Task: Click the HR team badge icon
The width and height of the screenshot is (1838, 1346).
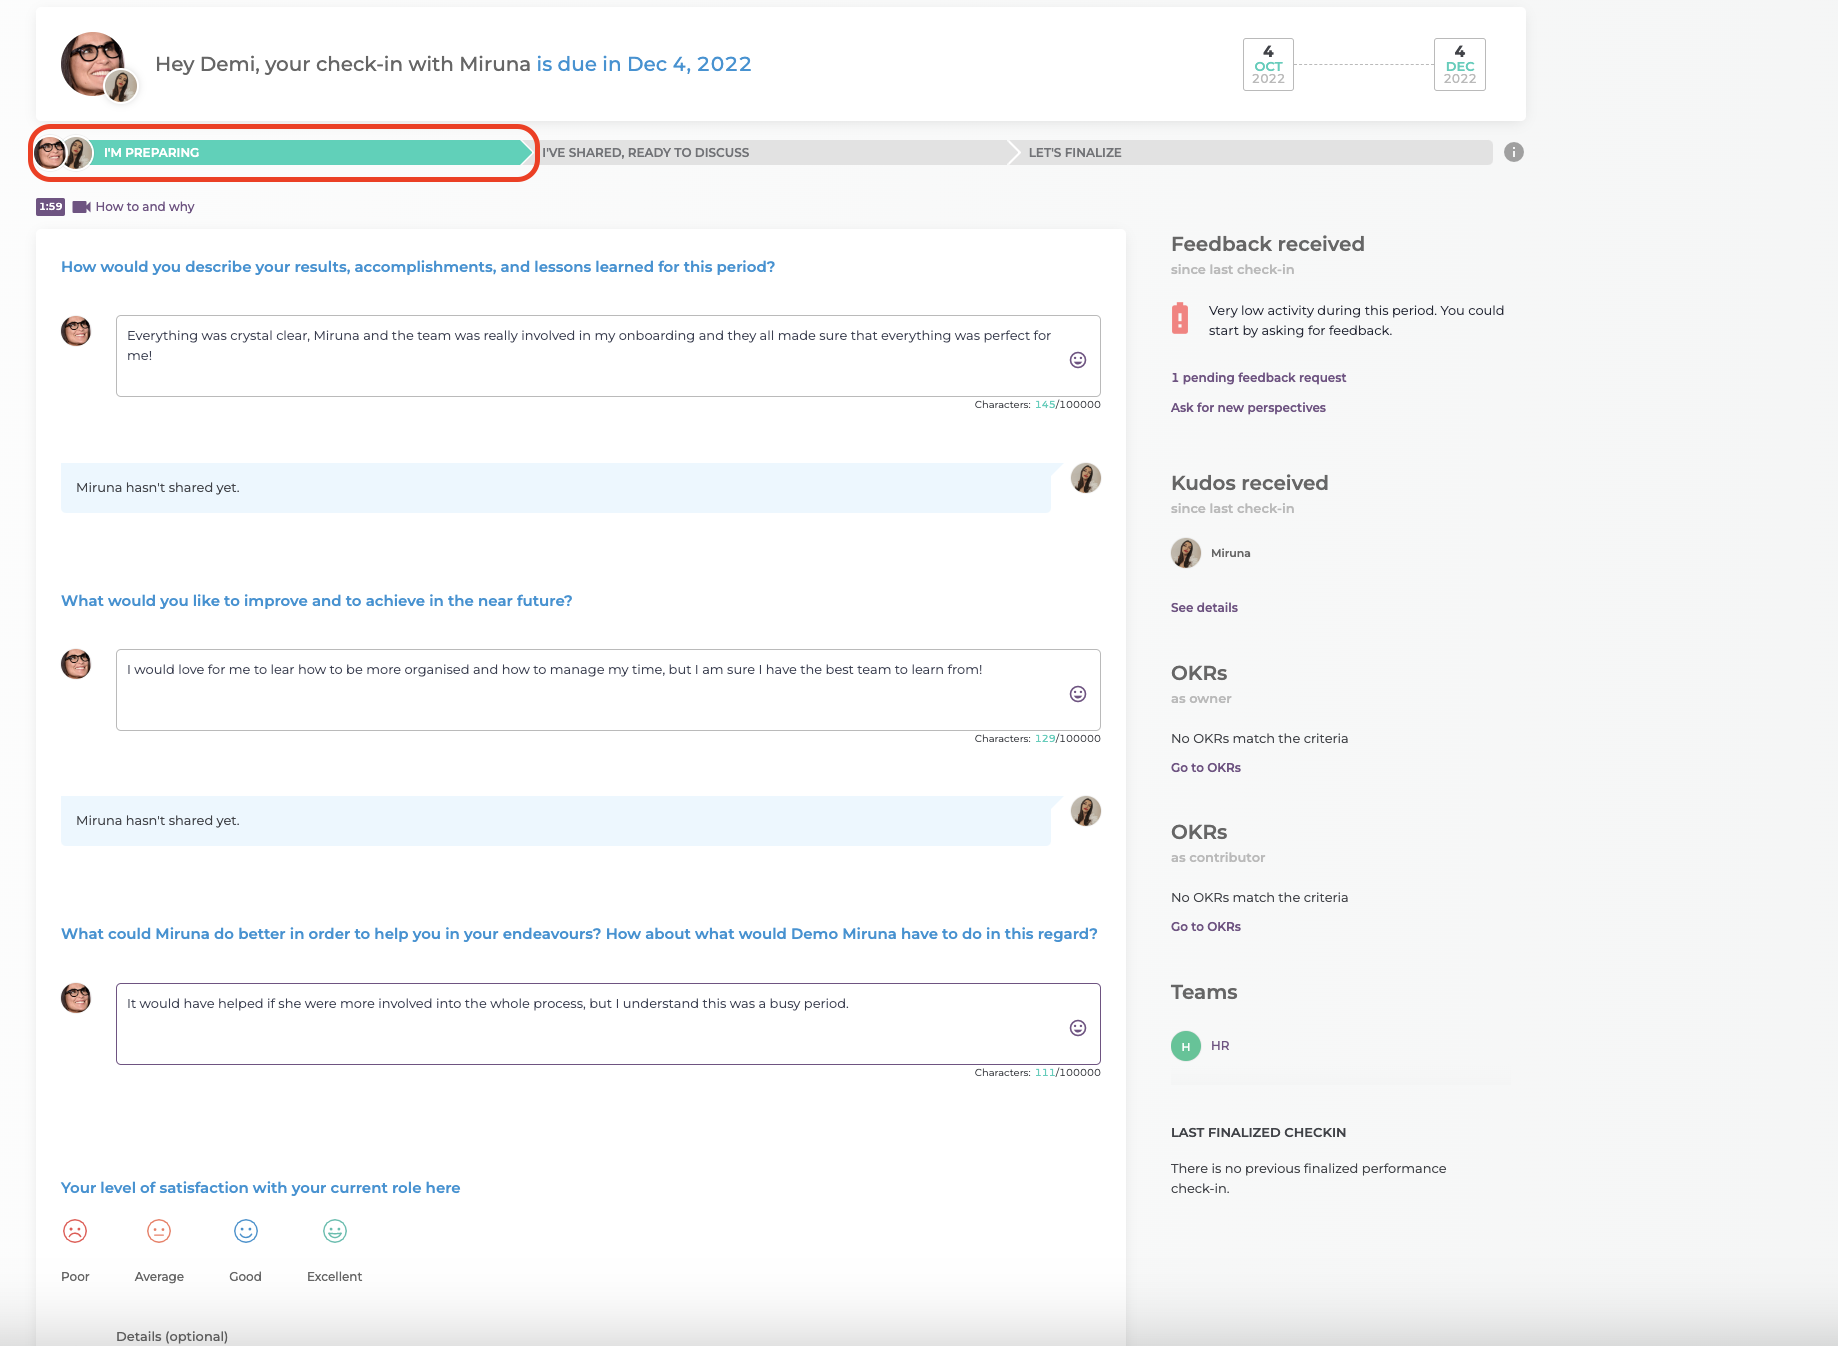Action: pos(1186,1046)
